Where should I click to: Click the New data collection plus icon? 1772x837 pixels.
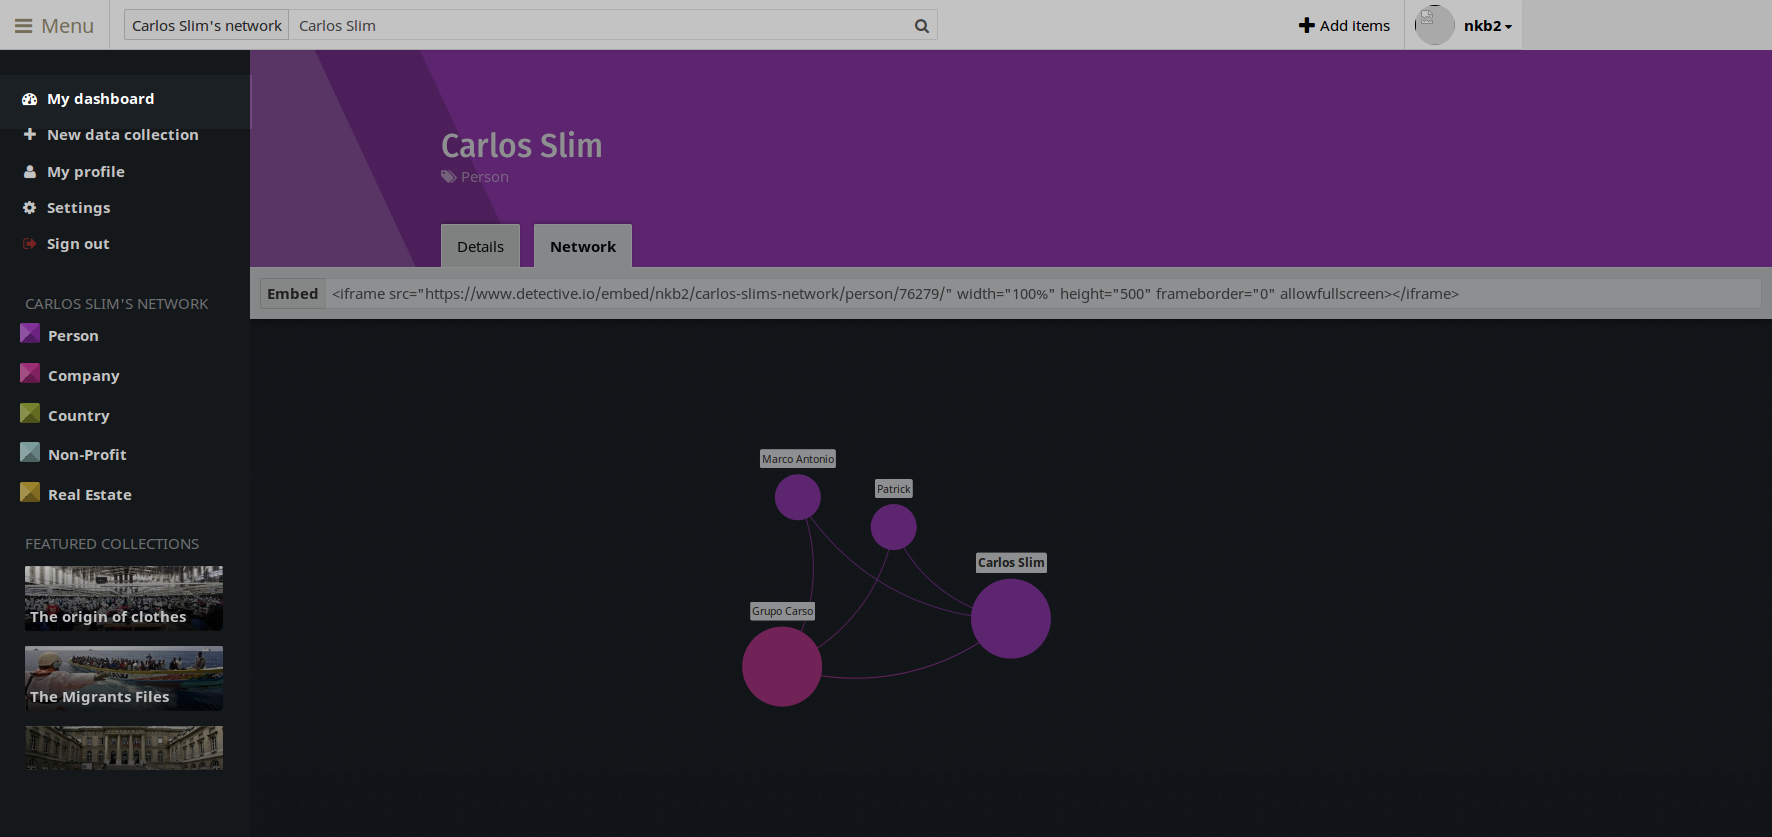pyautogui.click(x=30, y=134)
